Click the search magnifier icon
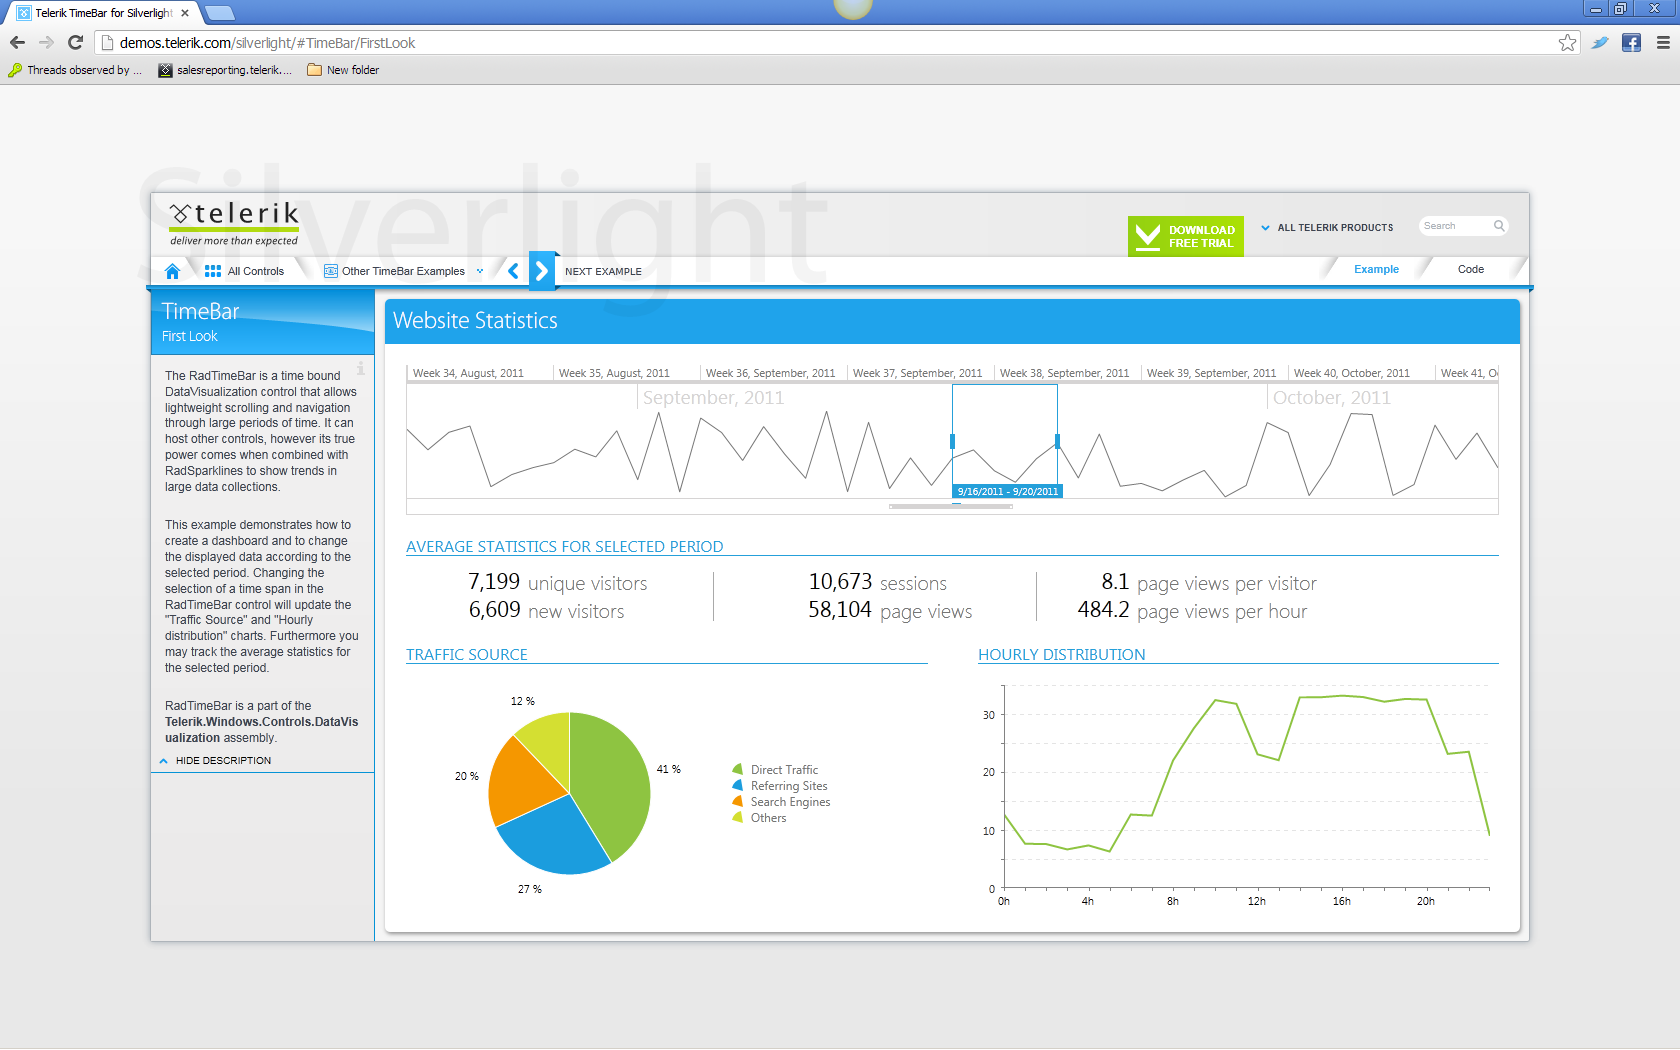 [x=1499, y=226]
